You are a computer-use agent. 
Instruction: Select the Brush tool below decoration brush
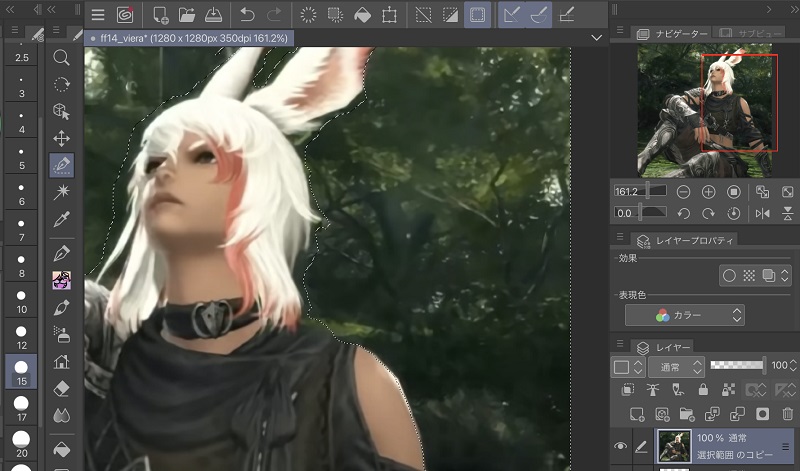click(x=61, y=308)
